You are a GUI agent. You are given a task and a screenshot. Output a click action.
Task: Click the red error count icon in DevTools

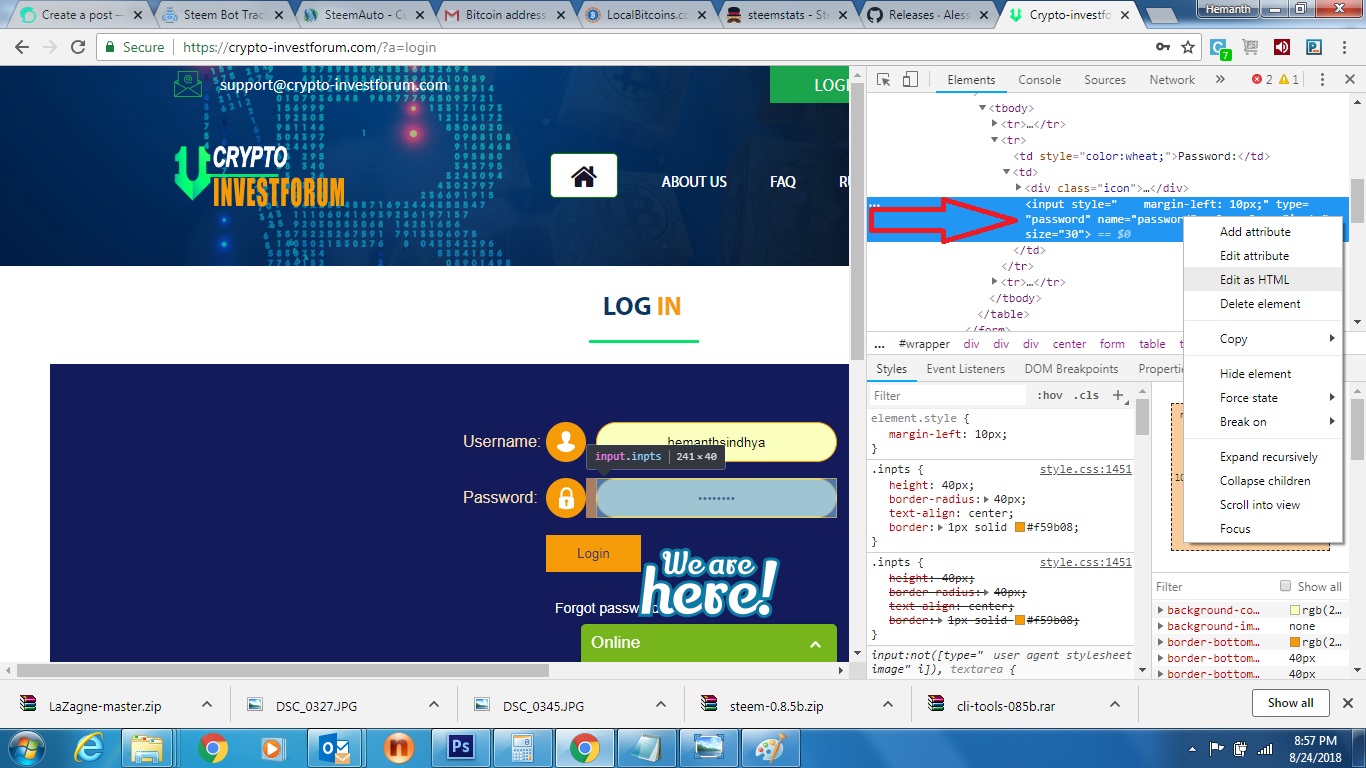tap(1257, 80)
